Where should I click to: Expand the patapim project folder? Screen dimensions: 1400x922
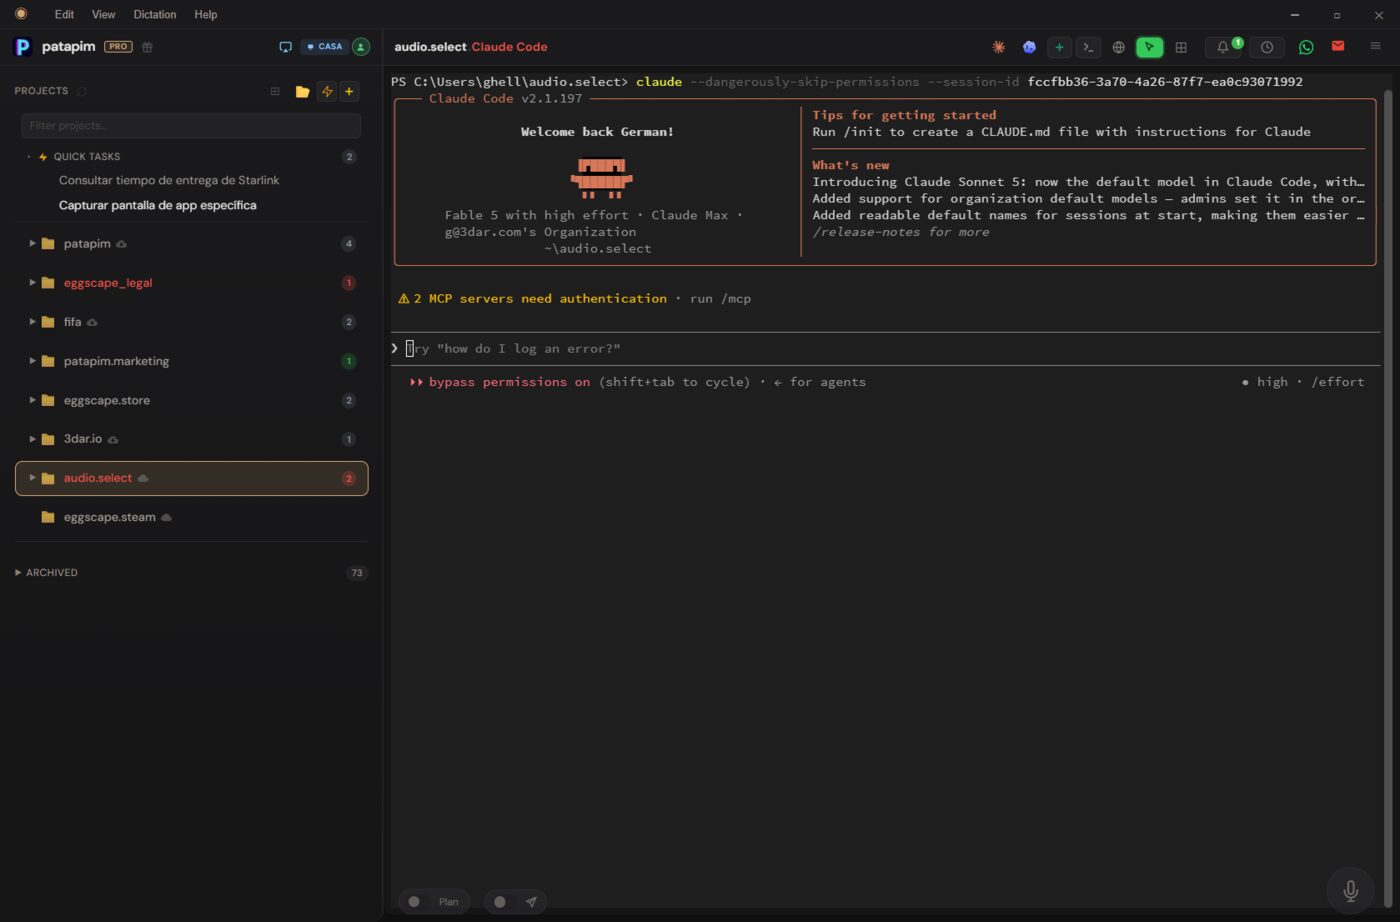32,244
